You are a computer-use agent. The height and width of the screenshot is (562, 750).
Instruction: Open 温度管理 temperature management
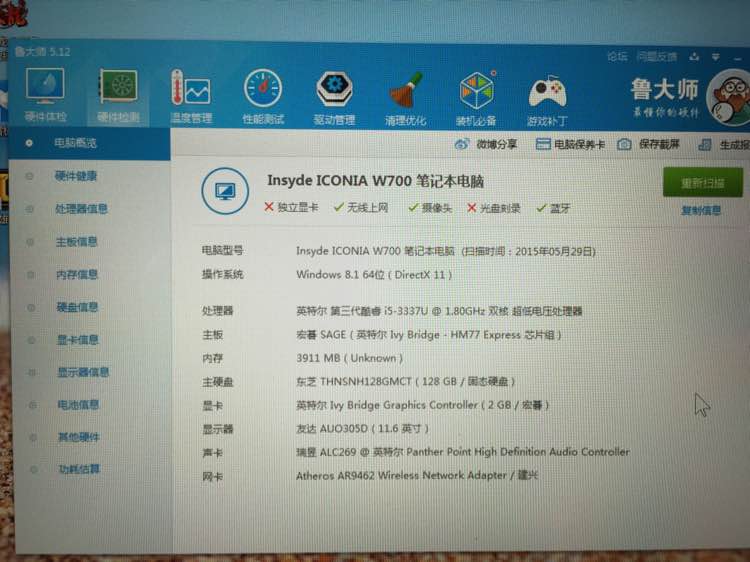tap(191, 96)
